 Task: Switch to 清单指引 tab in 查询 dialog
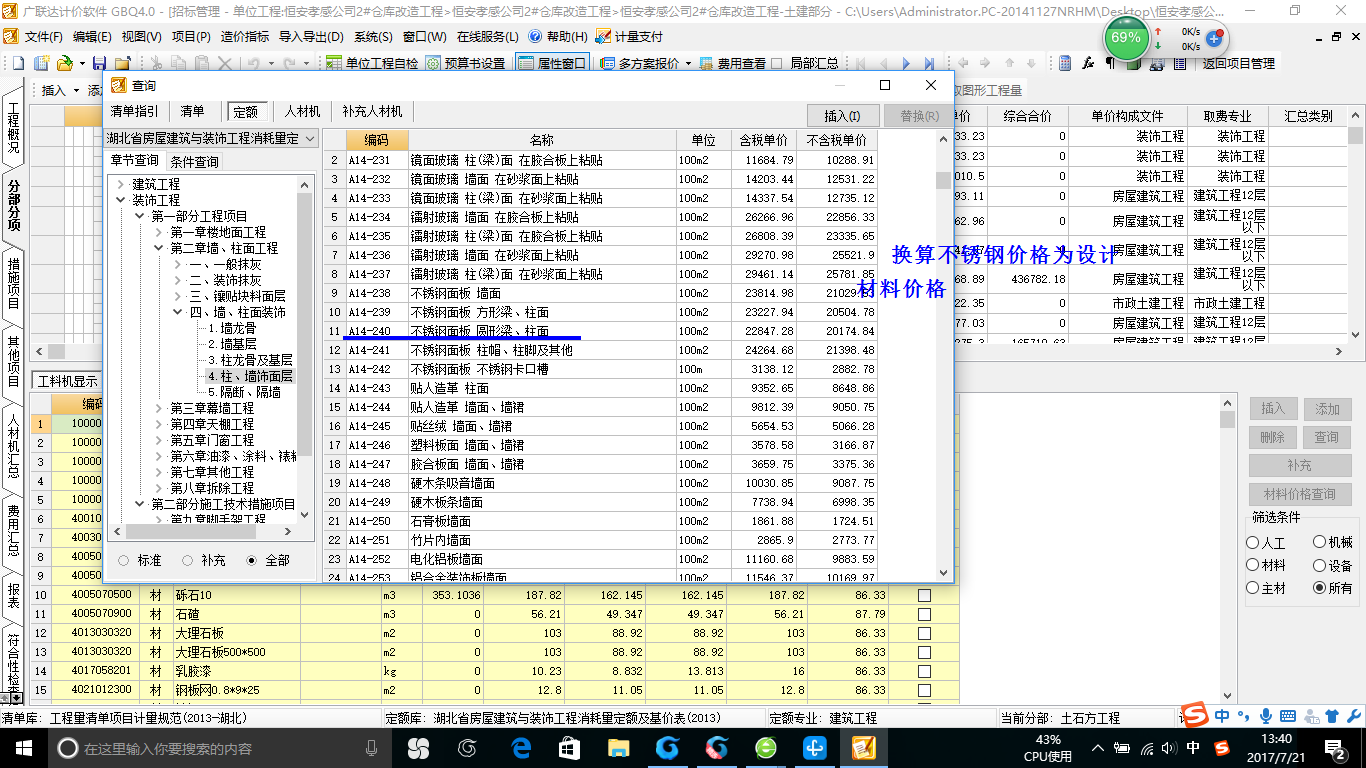pyautogui.click(x=134, y=112)
